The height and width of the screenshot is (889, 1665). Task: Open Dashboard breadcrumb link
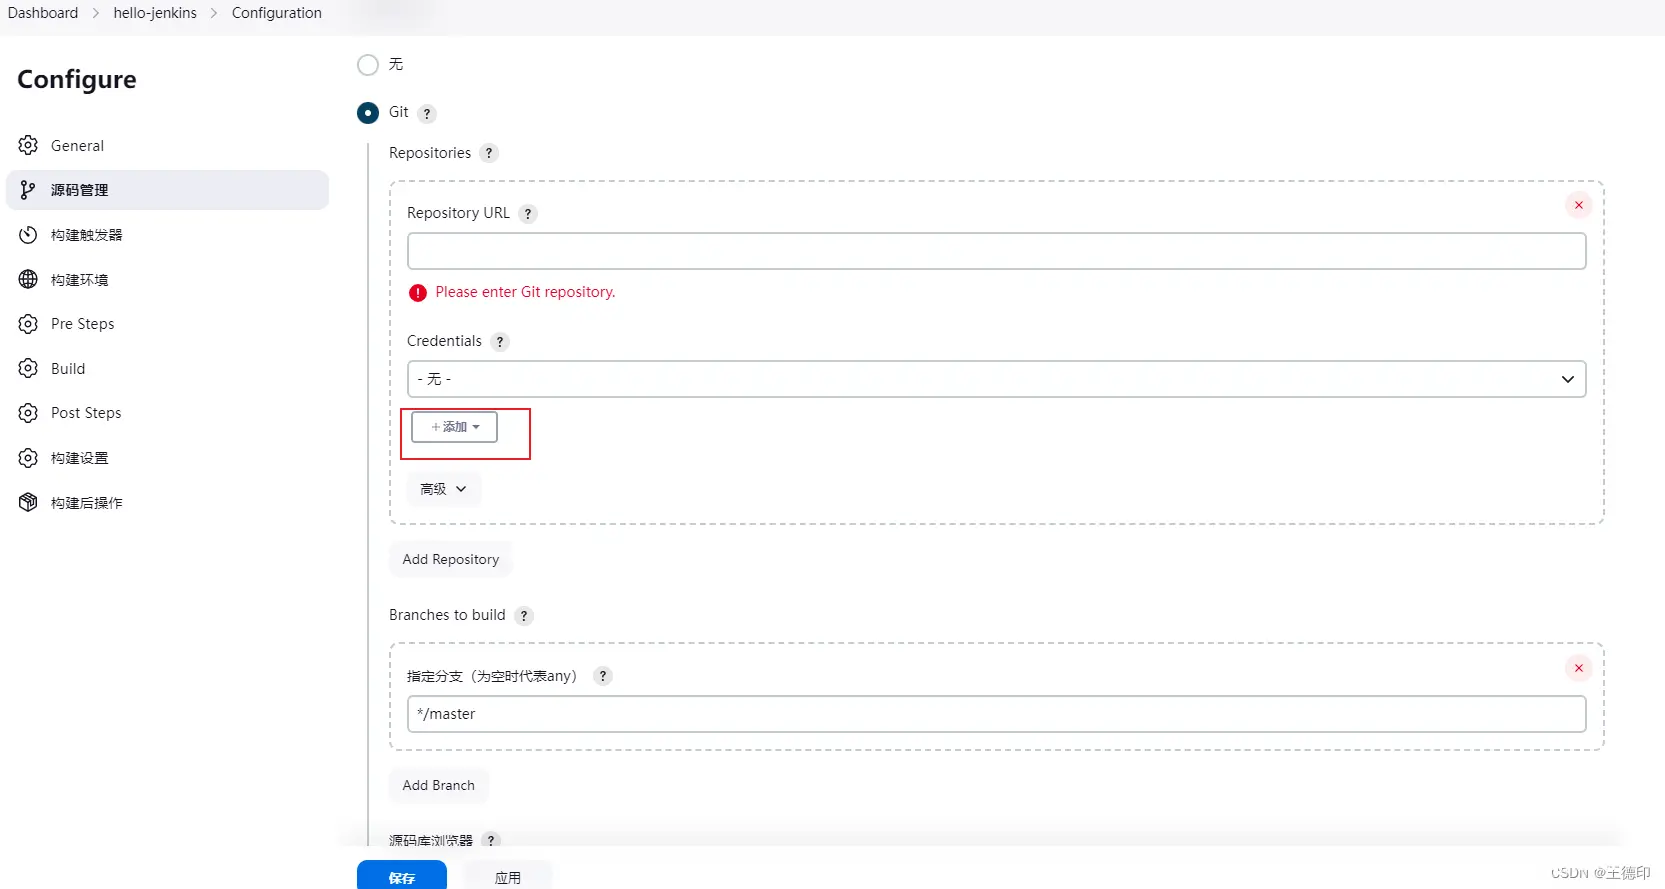(x=43, y=13)
